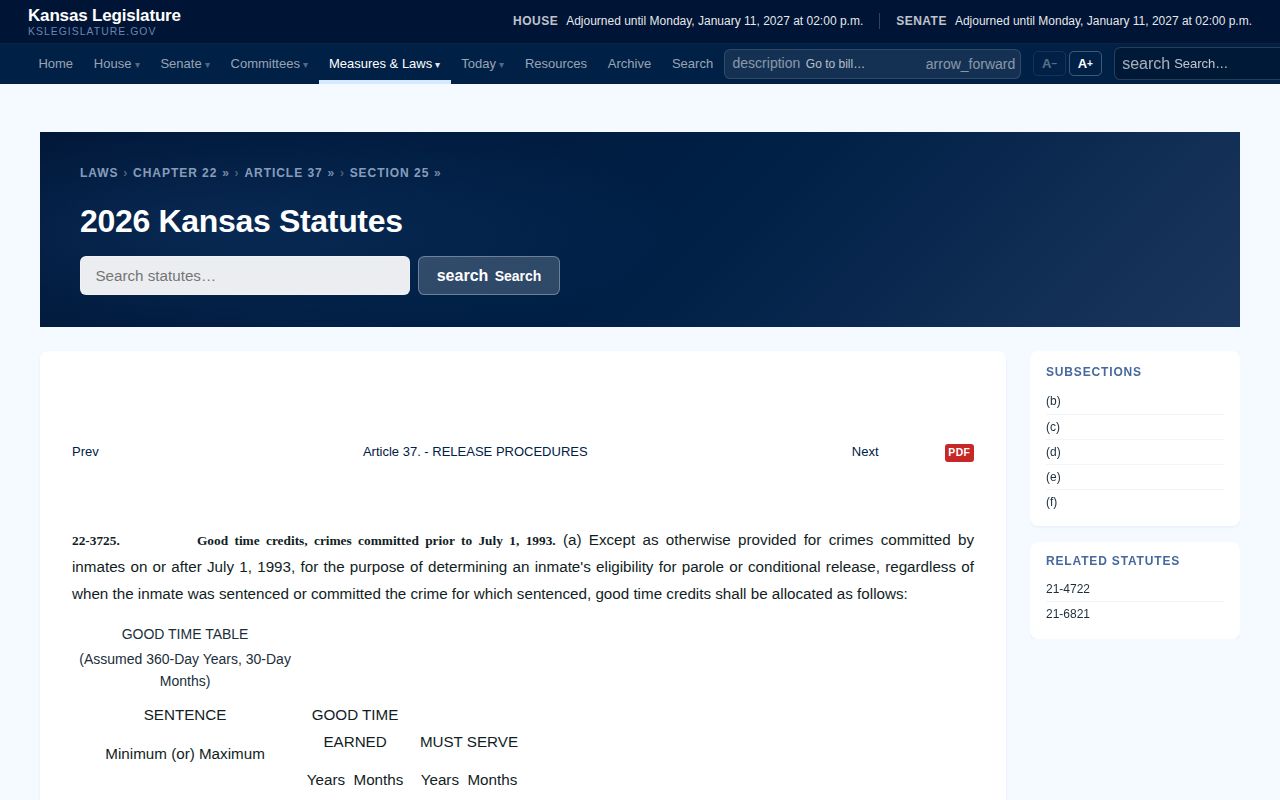Click the Kansas Legislature site title
The height and width of the screenshot is (800, 1280).
pyautogui.click(x=104, y=16)
